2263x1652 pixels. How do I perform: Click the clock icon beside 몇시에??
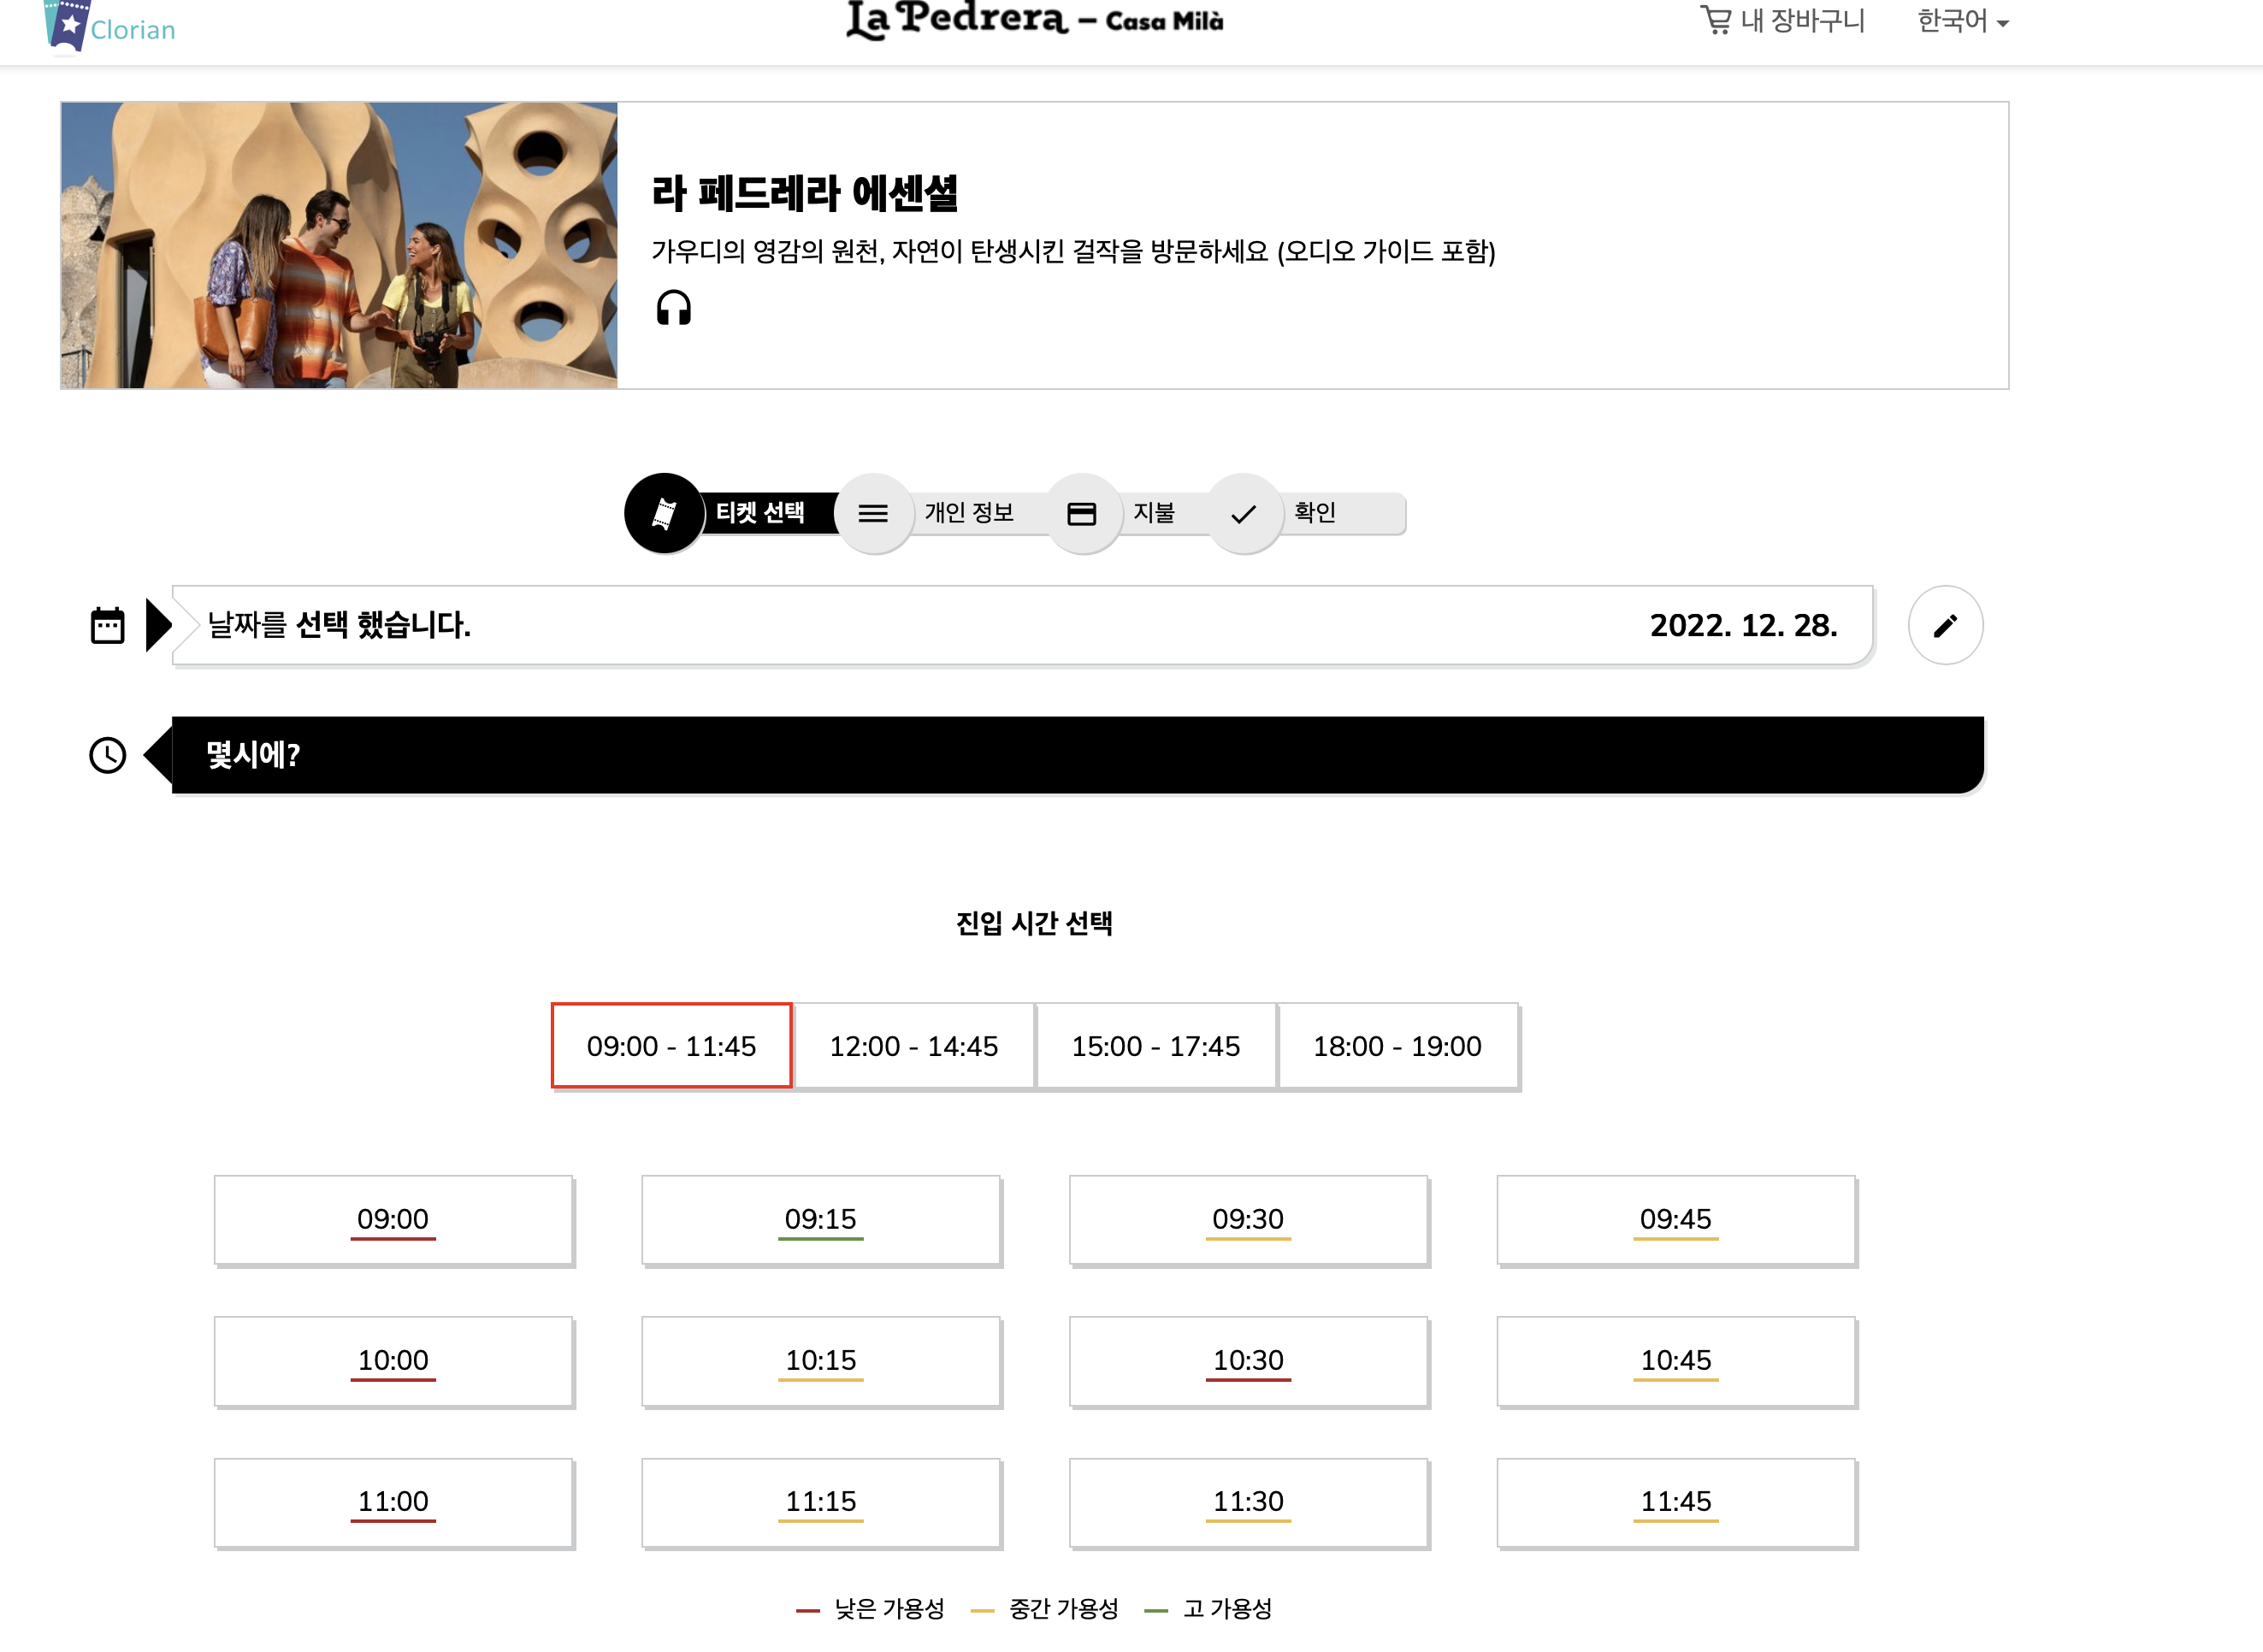click(x=108, y=755)
